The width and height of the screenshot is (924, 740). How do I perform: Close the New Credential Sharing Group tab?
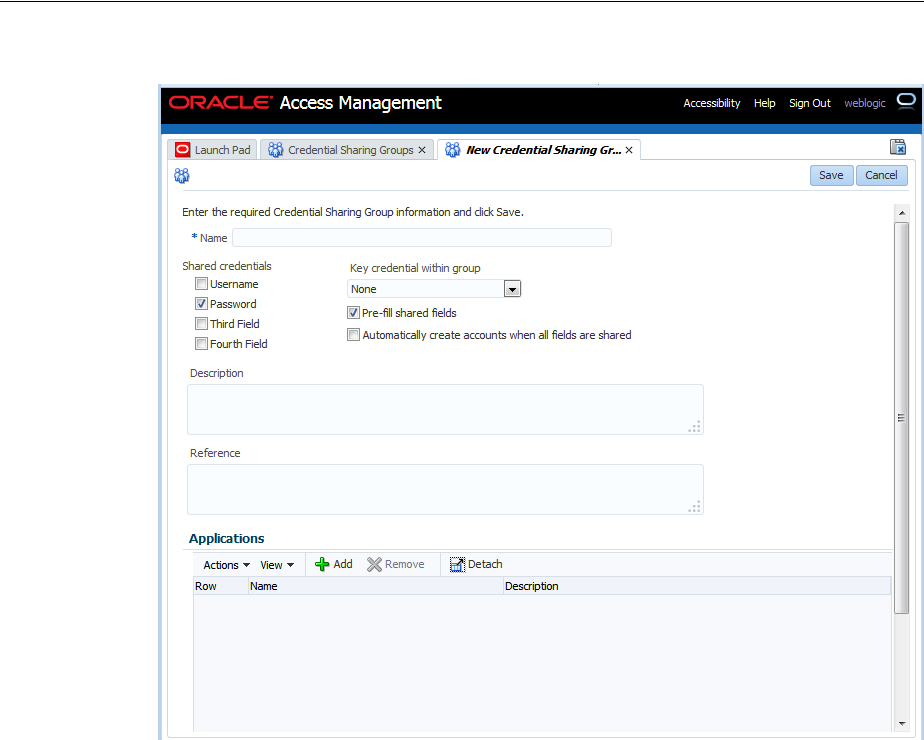[629, 150]
